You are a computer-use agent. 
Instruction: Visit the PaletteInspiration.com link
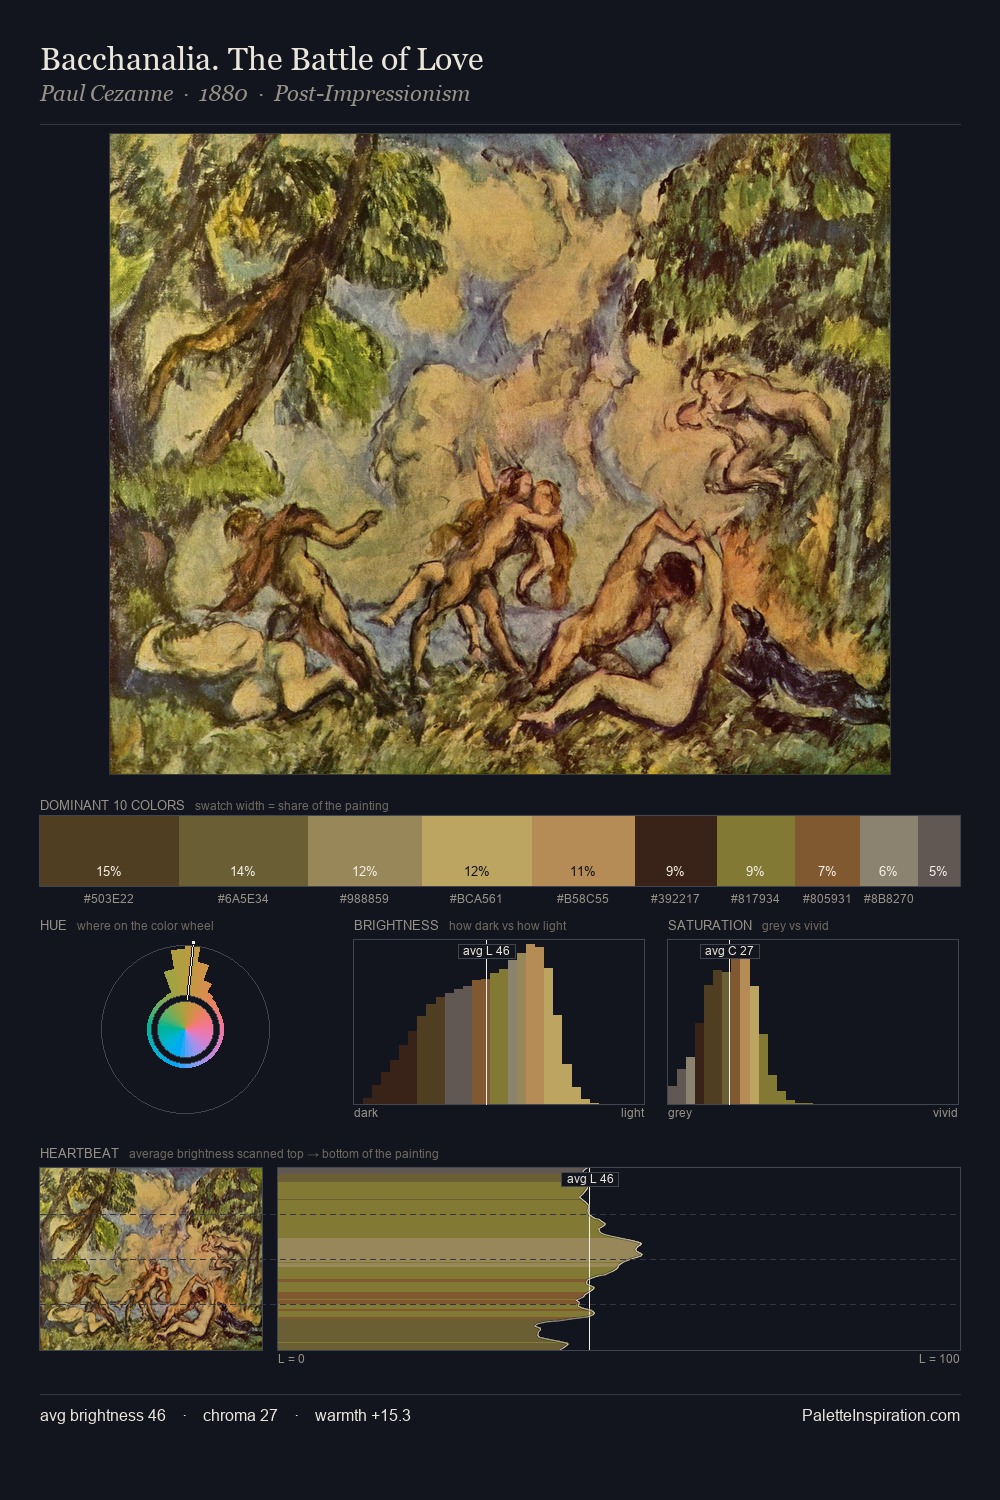click(x=881, y=1415)
